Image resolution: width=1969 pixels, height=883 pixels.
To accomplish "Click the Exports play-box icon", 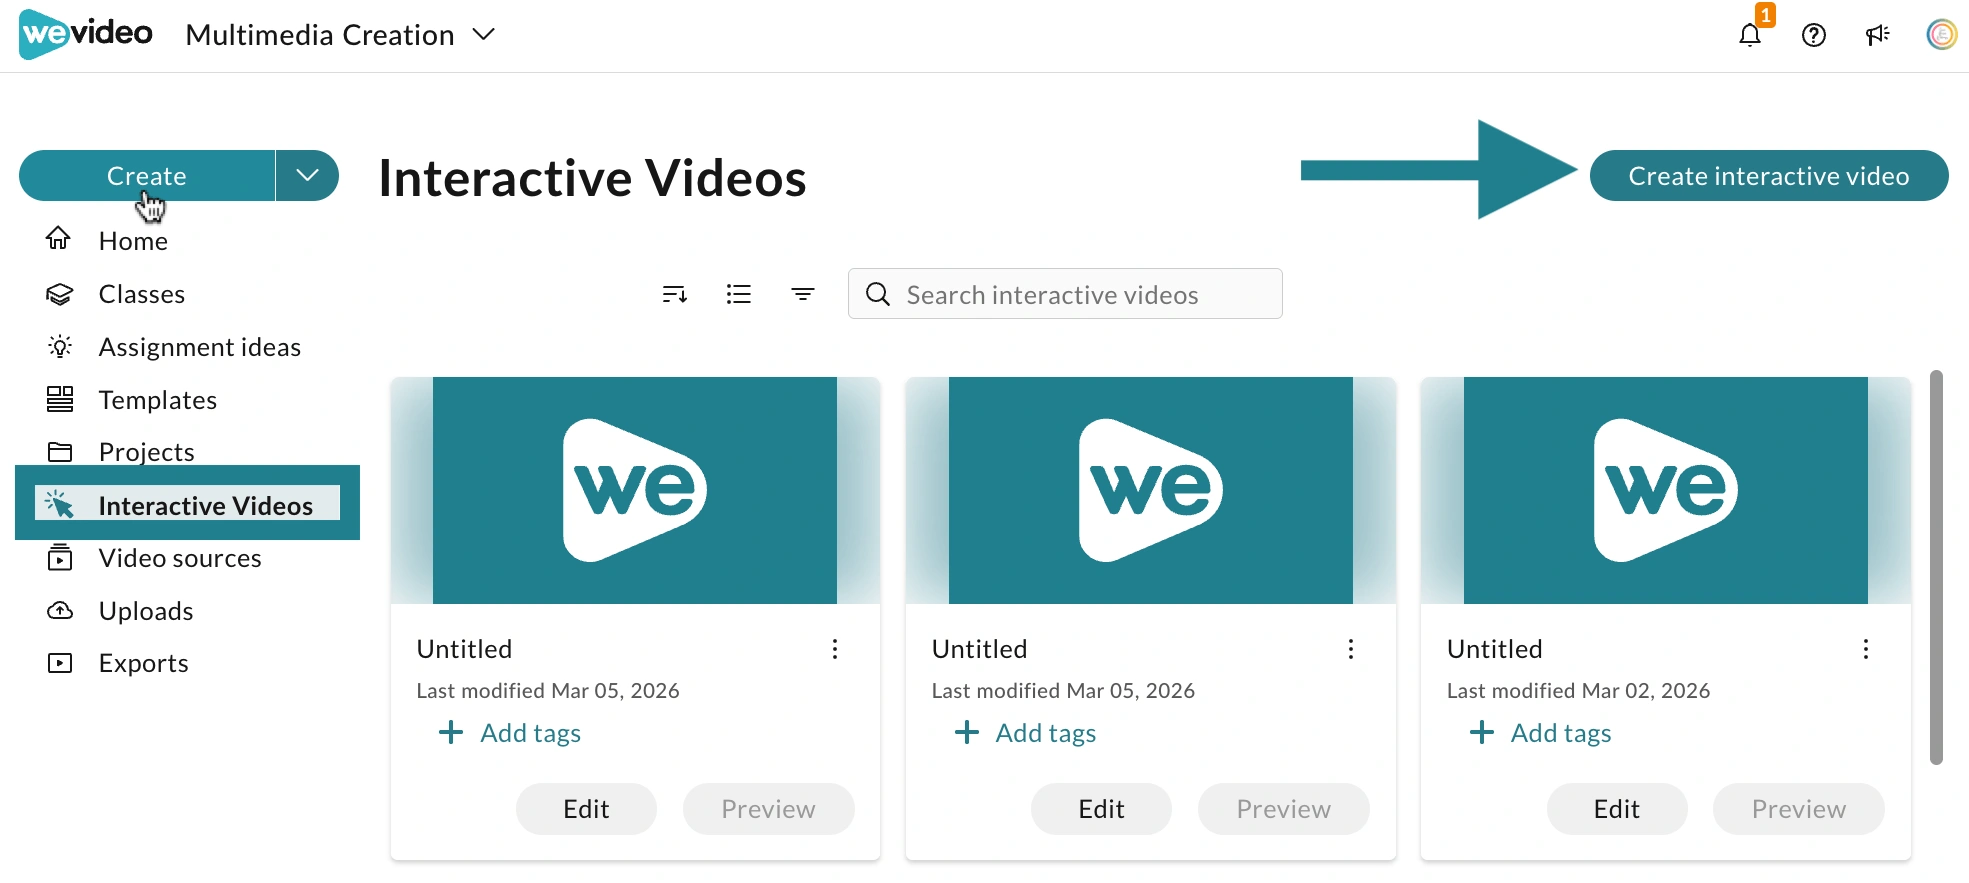I will click(x=60, y=663).
